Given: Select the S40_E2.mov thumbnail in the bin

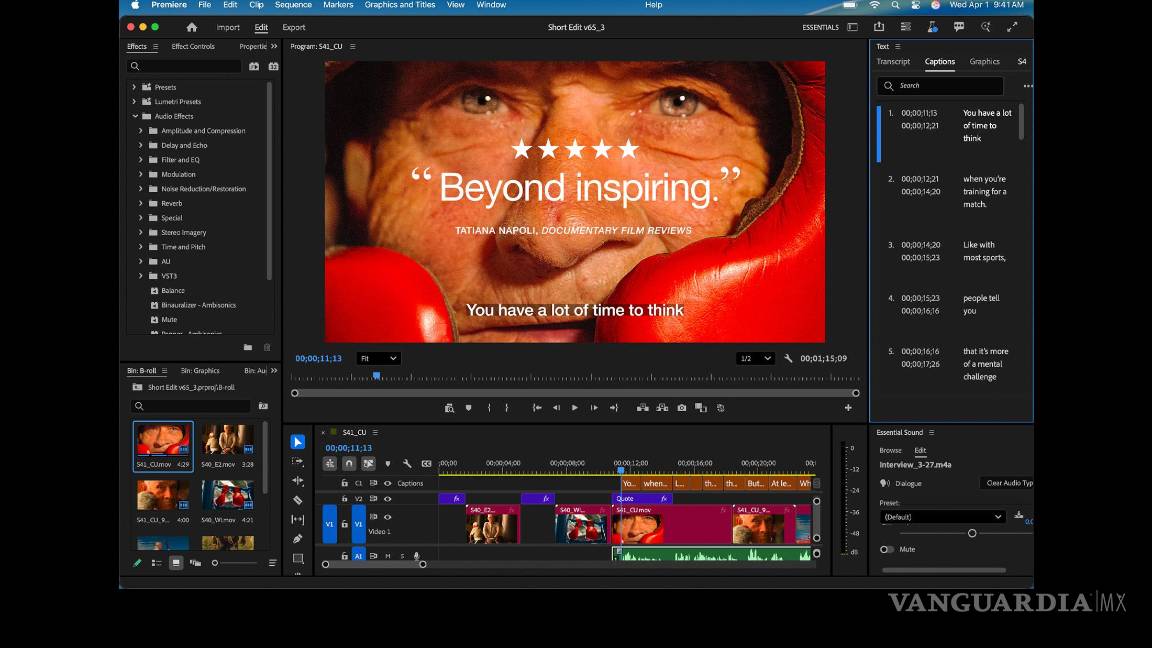Looking at the screenshot, I should tap(227, 441).
